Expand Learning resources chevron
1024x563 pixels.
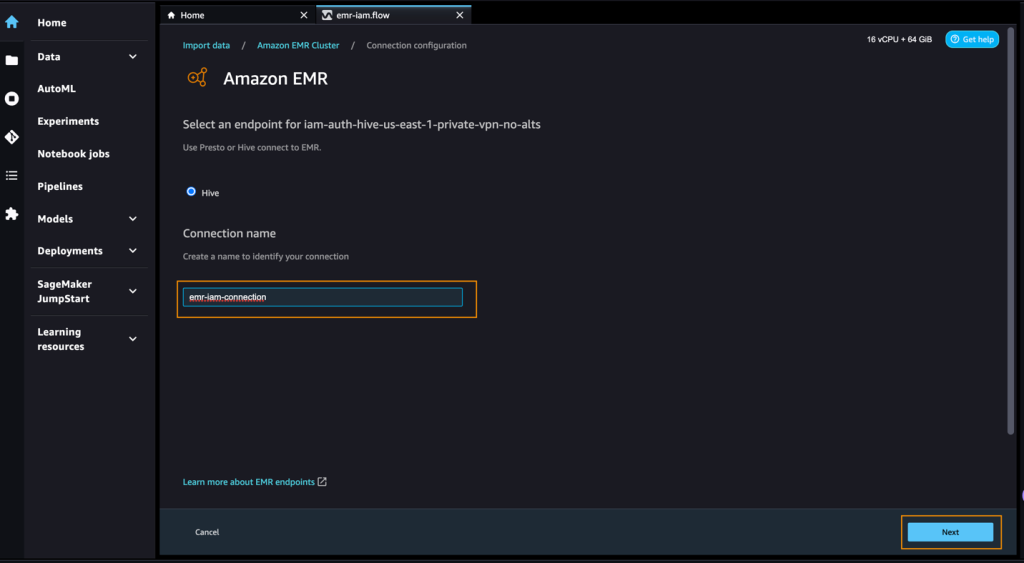pyautogui.click(x=133, y=339)
